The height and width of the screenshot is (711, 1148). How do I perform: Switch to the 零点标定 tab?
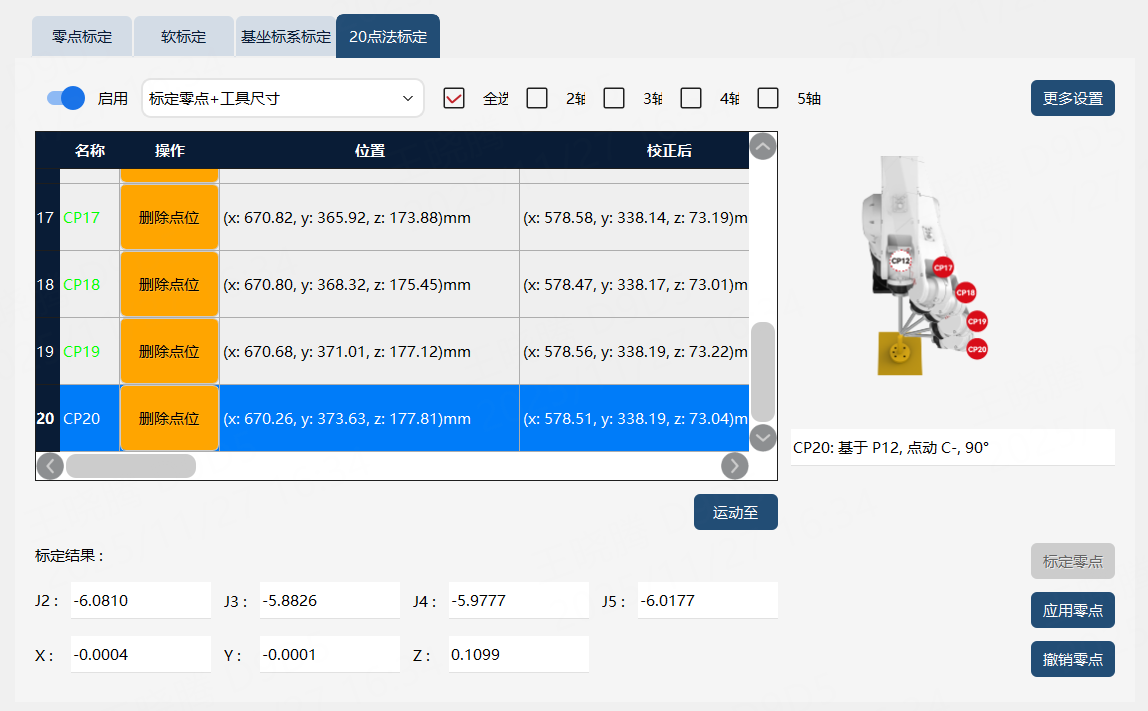coord(82,37)
